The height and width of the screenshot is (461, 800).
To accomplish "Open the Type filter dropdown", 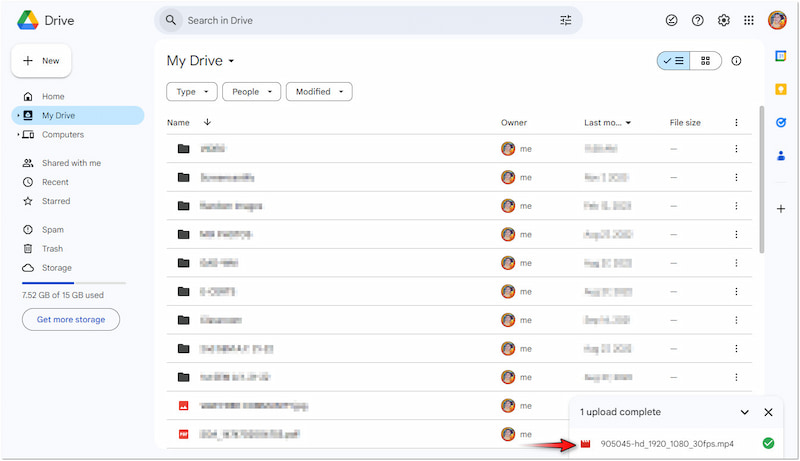I will tap(192, 92).
